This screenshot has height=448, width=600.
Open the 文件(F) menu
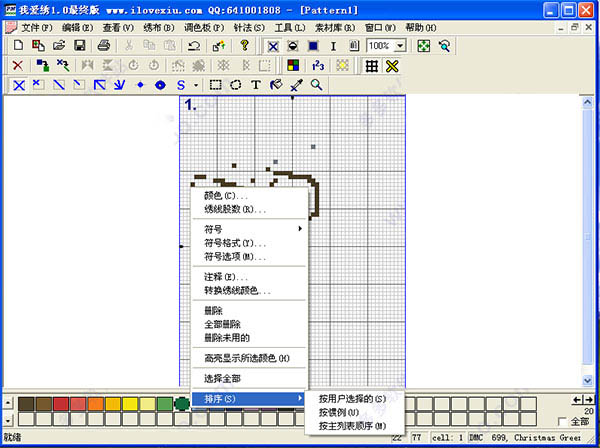coord(37,28)
